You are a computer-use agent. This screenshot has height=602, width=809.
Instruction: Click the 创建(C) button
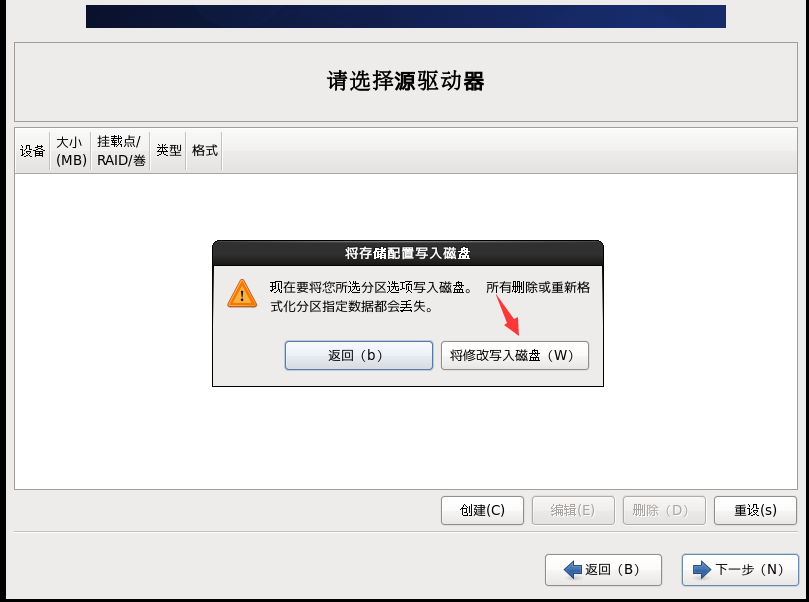click(x=482, y=511)
